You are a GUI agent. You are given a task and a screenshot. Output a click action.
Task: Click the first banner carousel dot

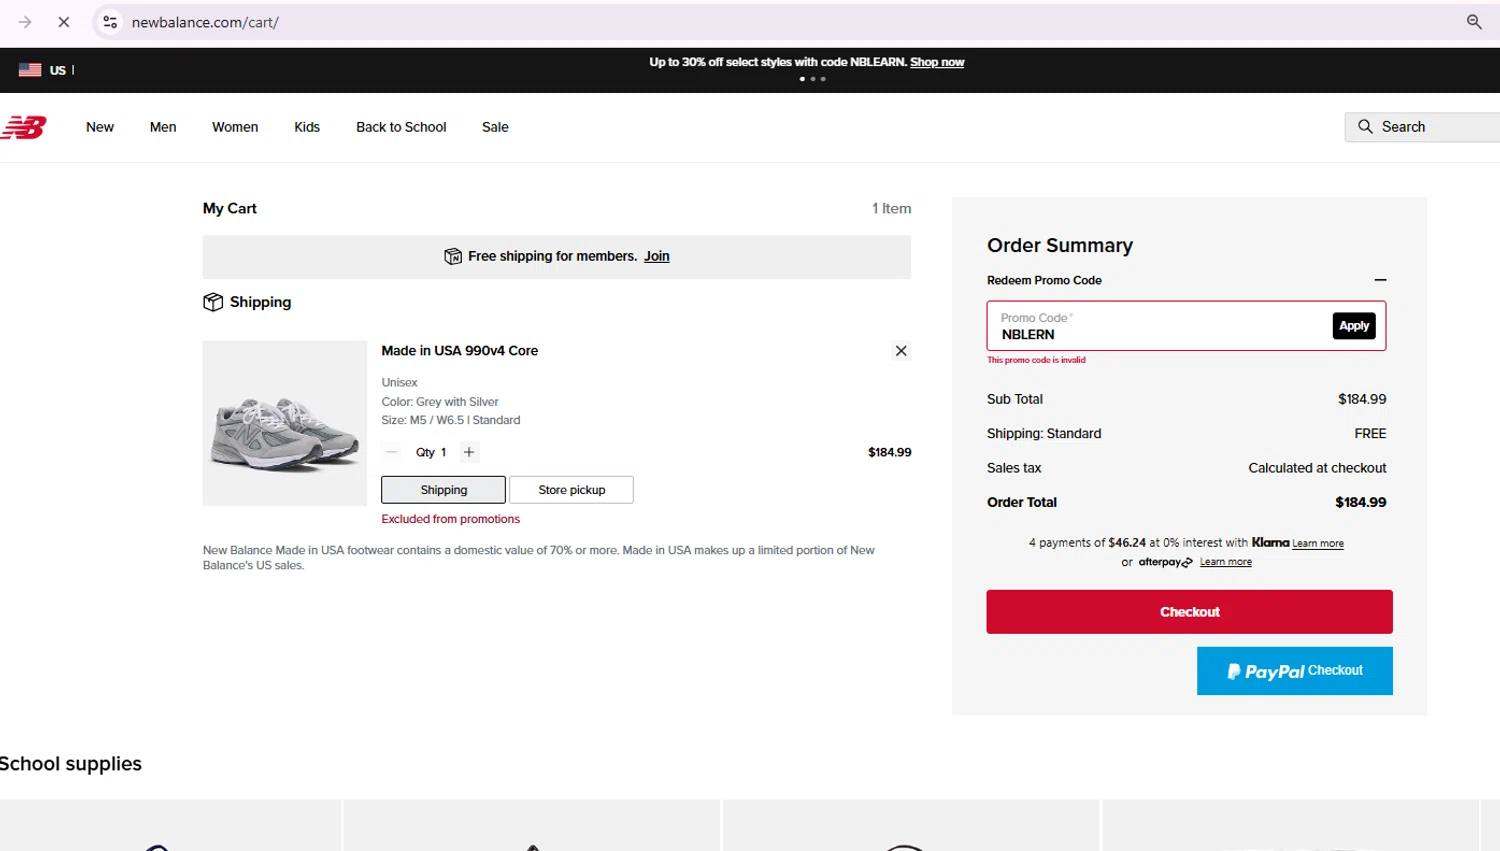[x=802, y=79]
